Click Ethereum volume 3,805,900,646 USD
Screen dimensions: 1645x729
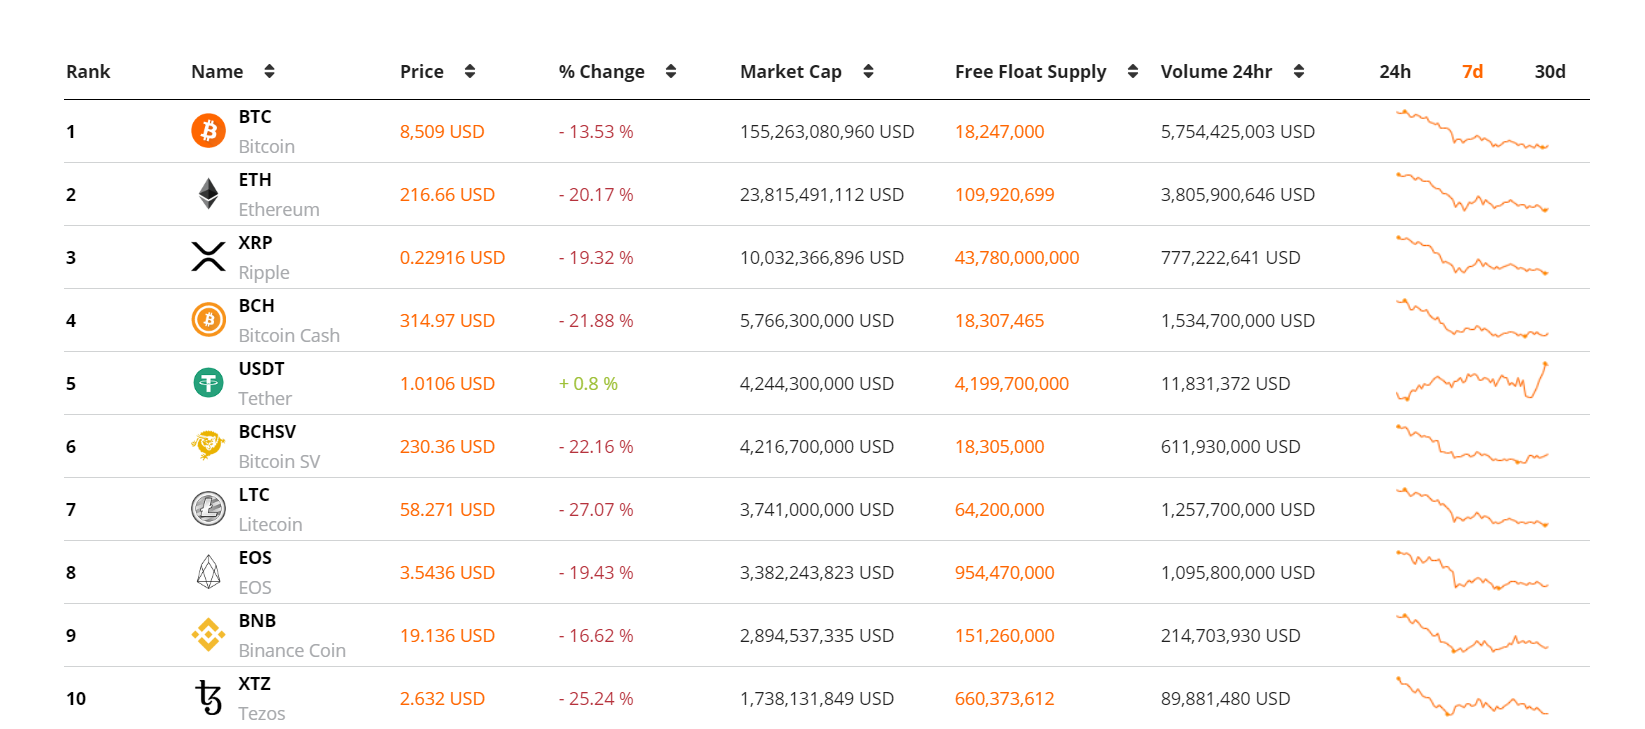(x=1237, y=194)
